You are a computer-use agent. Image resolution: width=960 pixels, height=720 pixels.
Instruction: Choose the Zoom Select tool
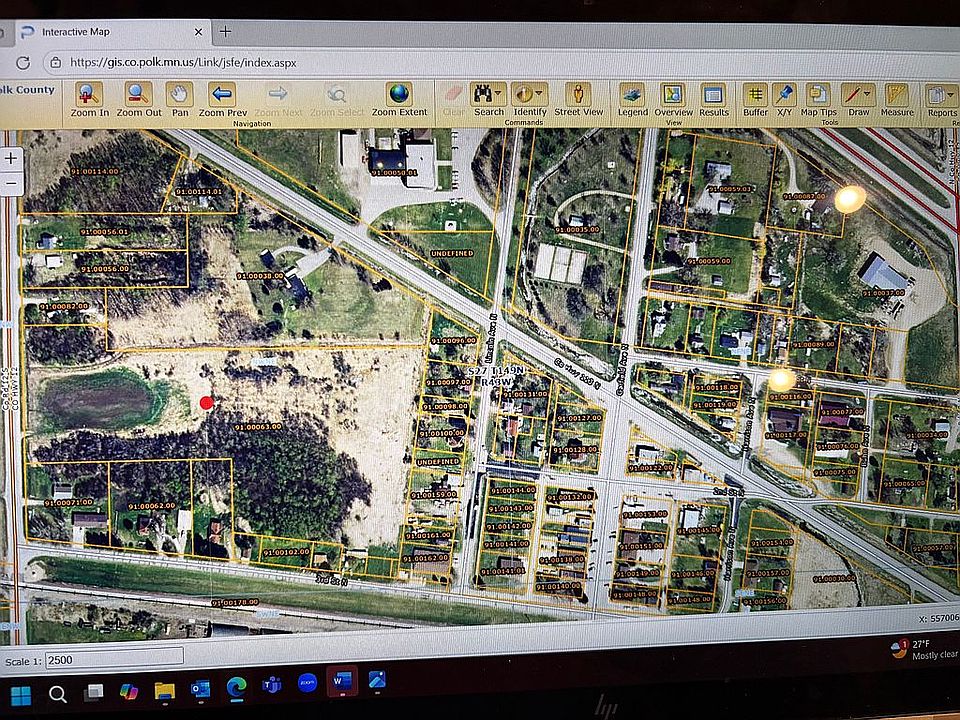point(336,100)
